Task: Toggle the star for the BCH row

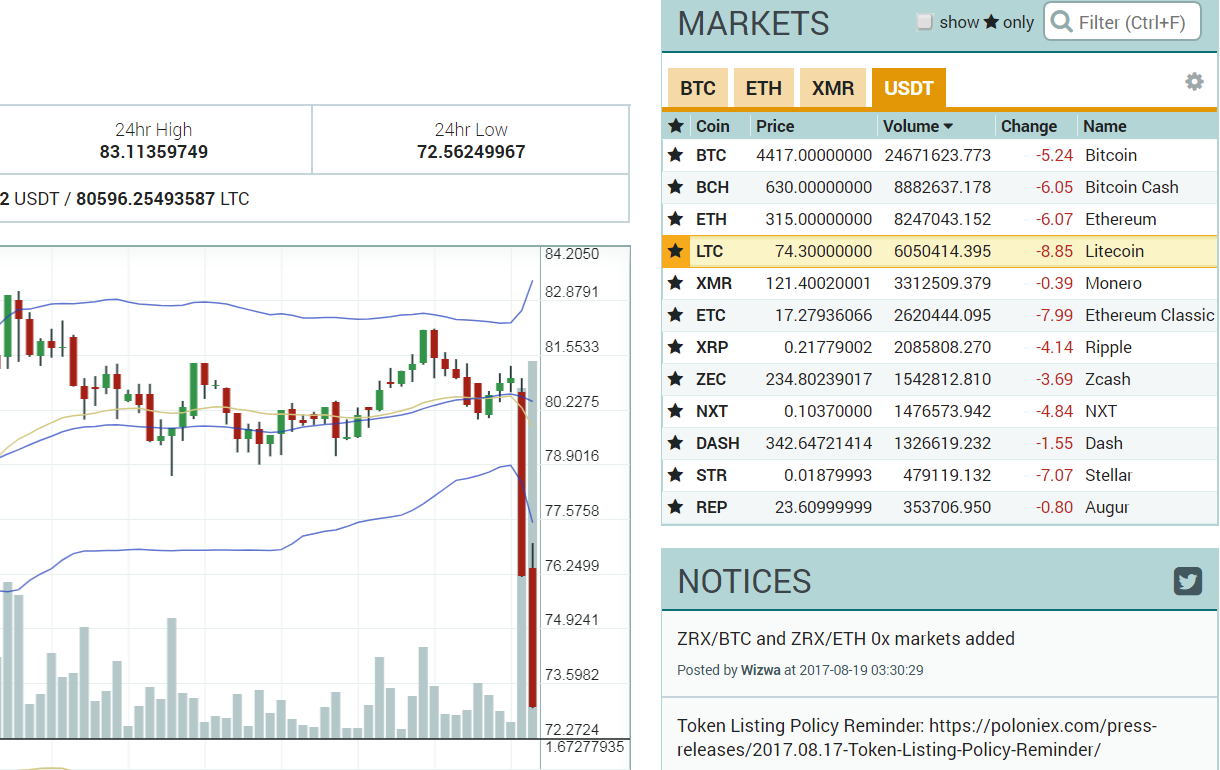Action: pos(676,187)
